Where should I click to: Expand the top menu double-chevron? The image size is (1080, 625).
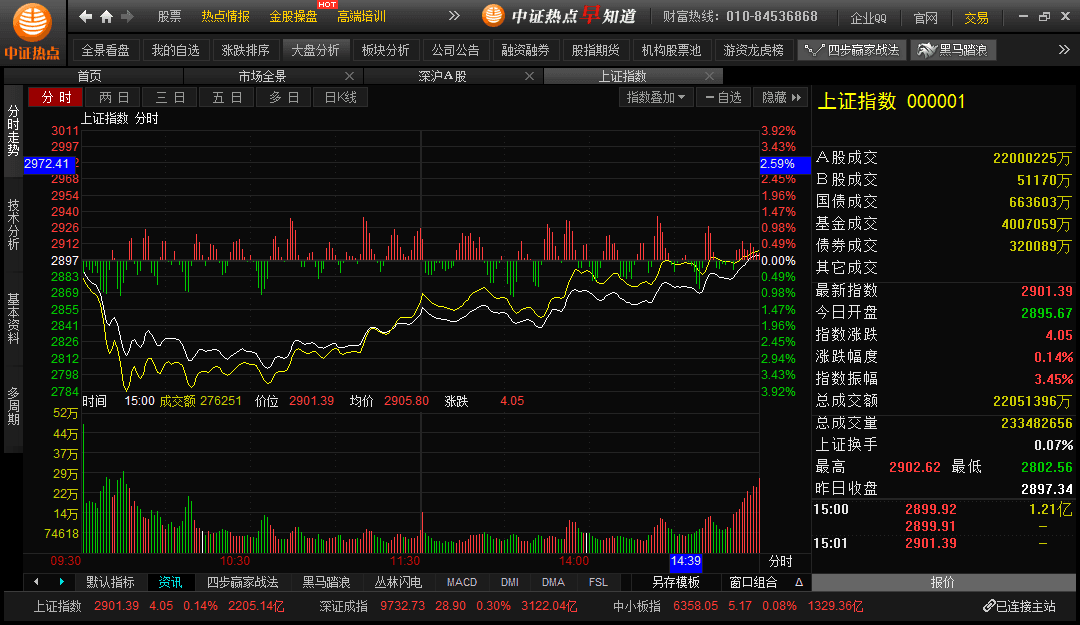click(454, 15)
